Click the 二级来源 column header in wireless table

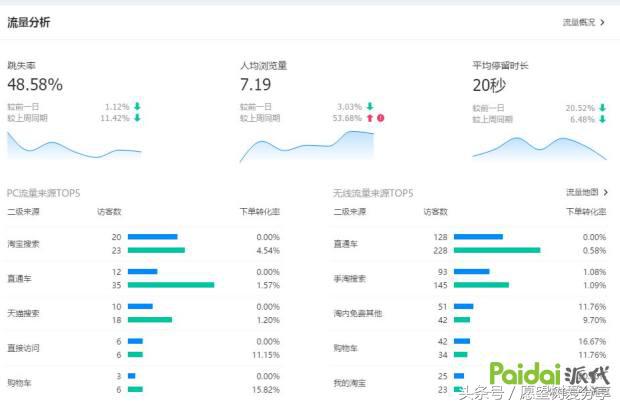(x=350, y=212)
